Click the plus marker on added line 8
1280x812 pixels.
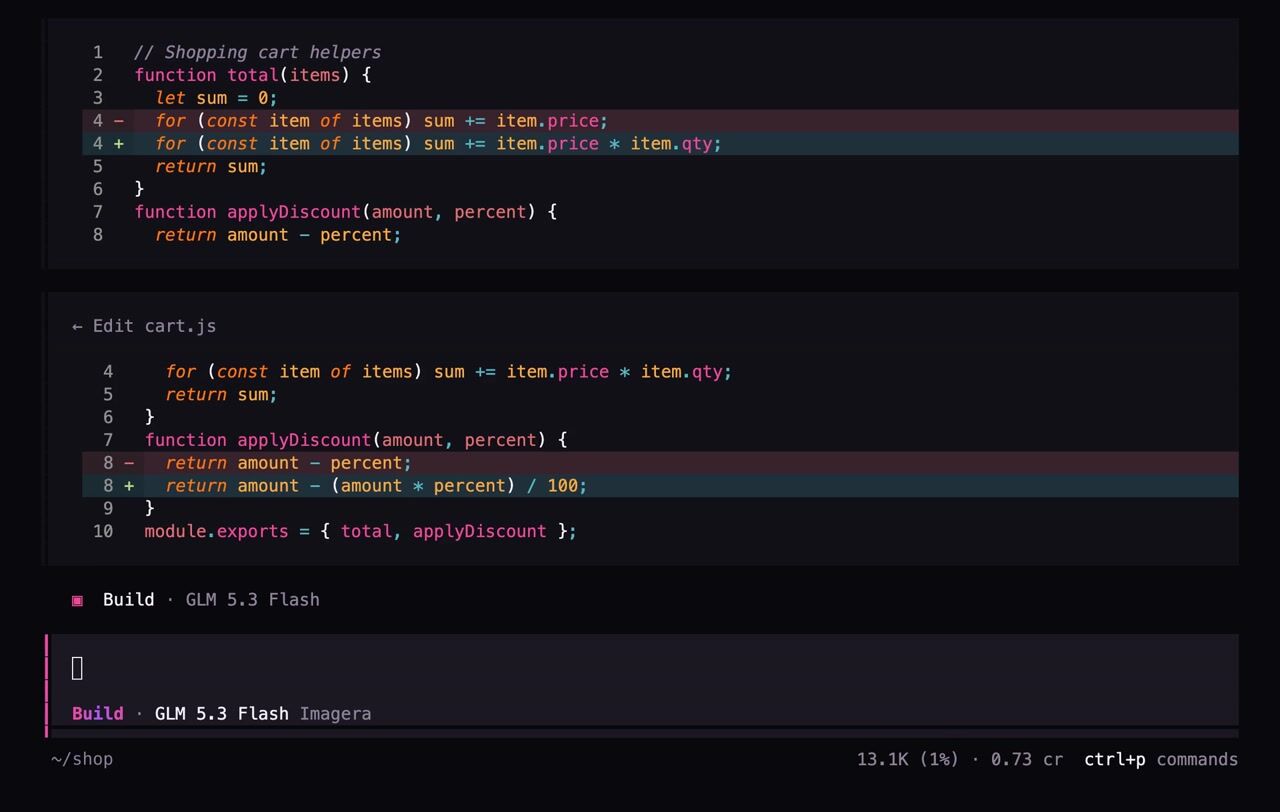click(x=129, y=486)
